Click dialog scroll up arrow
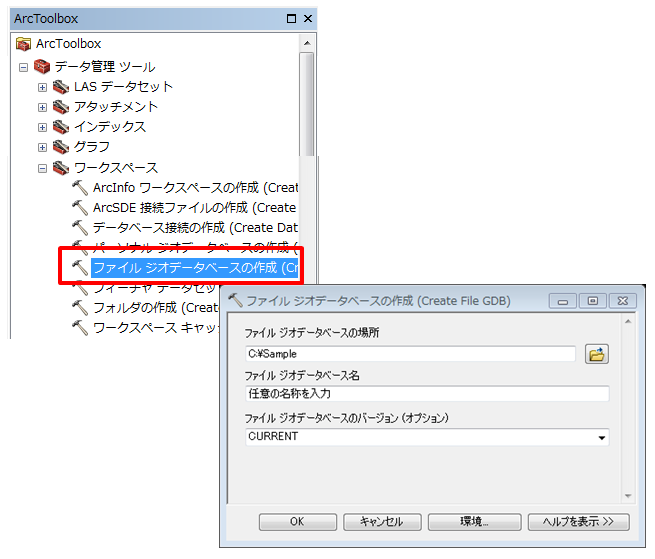This screenshot has width=655, height=559. 628,321
